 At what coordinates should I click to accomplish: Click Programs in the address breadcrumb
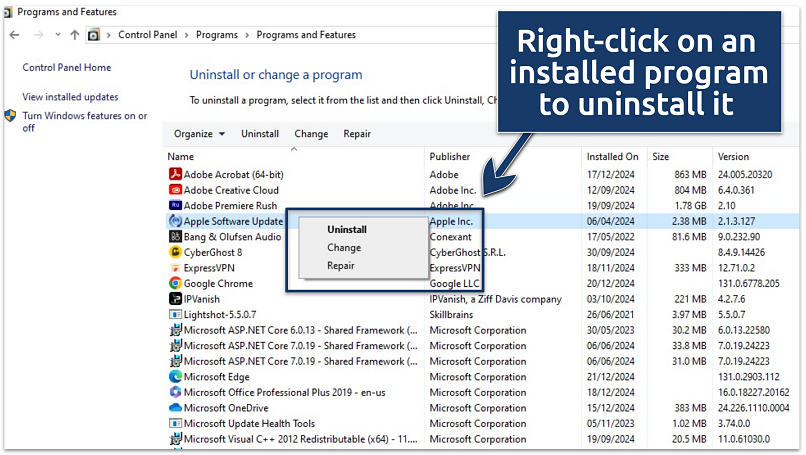pyautogui.click(x=217, y=35)
